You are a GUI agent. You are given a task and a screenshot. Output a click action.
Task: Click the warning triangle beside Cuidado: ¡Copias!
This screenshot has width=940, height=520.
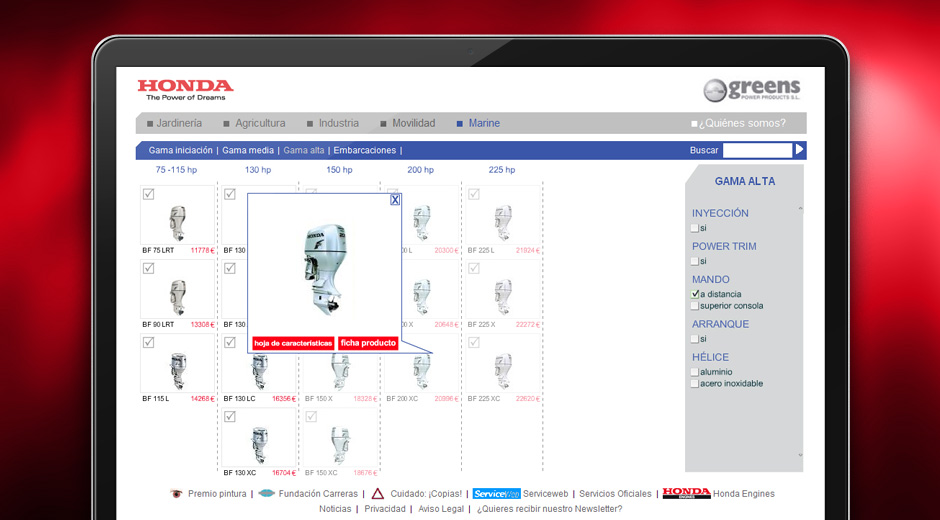378,494
